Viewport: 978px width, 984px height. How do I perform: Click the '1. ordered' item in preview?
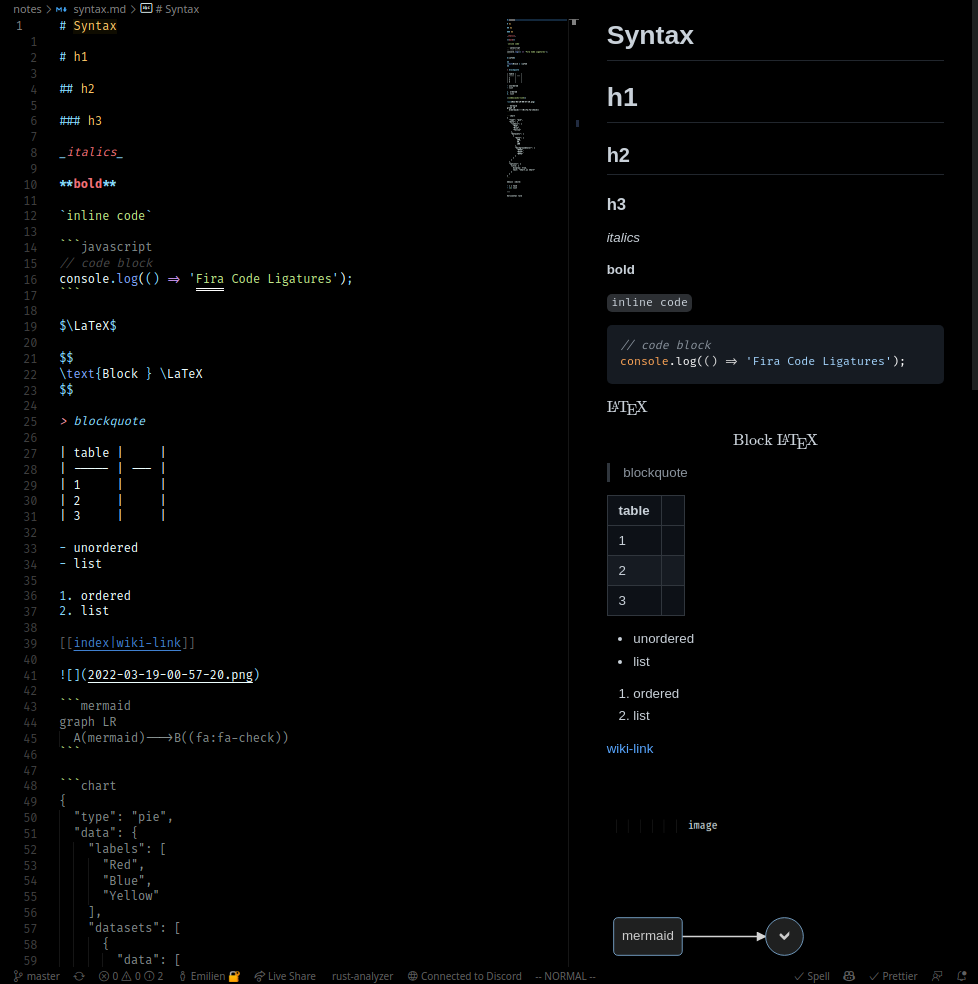tap(648, 693)
